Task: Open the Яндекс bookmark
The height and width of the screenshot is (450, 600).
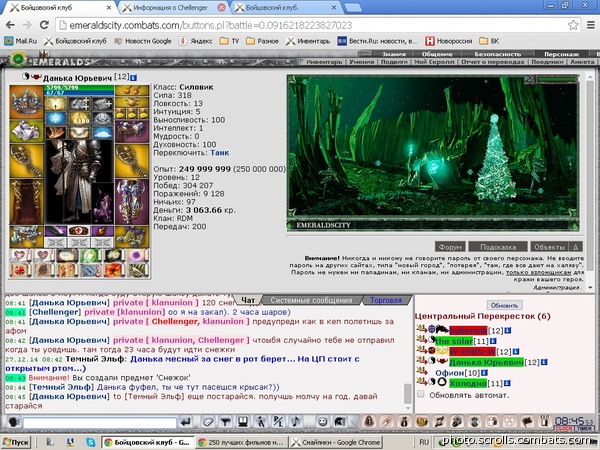Action: click(x=195, y=41)
